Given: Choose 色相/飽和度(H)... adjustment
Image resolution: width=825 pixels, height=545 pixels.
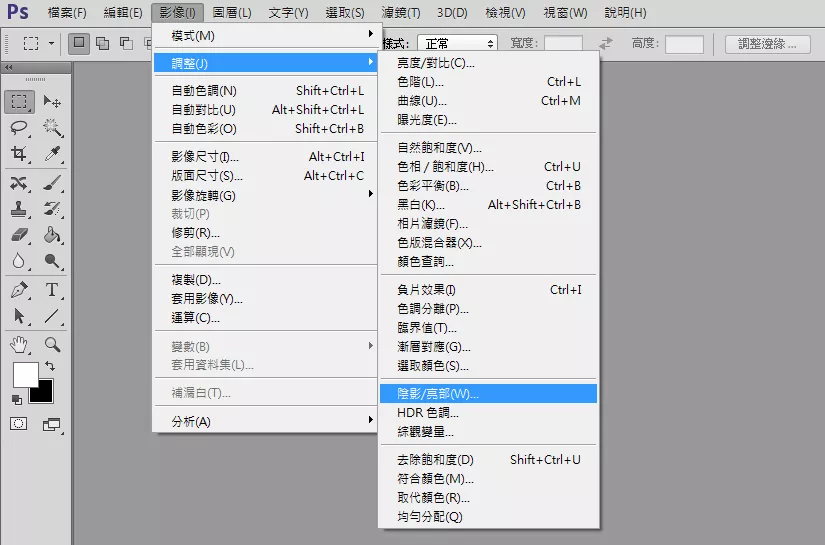Looking at the screenshot, I should coord(488,167).
